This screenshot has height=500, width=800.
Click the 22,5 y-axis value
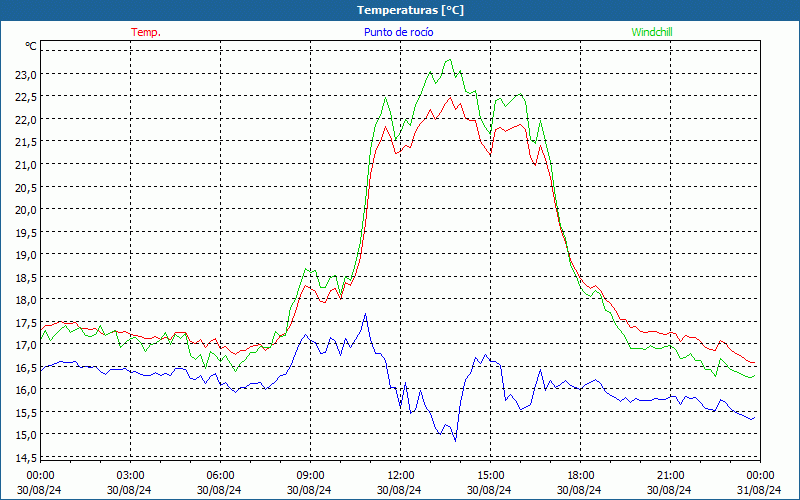26,97
